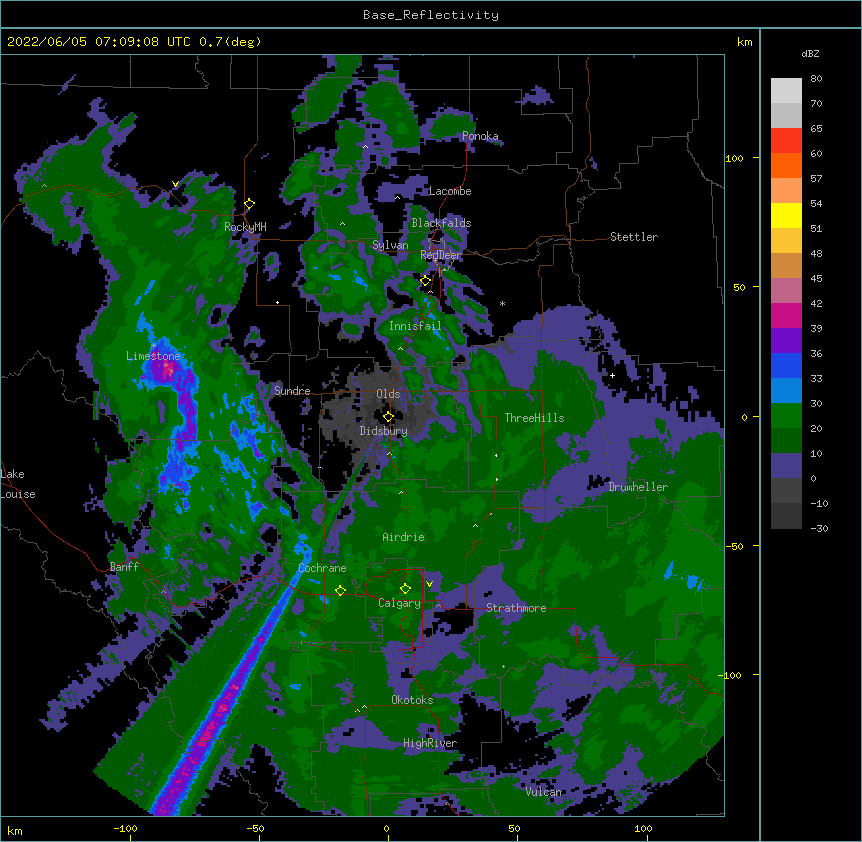Select the RedDeer city label
Viewport: 862px width, 842px height.
pos(440,255)
